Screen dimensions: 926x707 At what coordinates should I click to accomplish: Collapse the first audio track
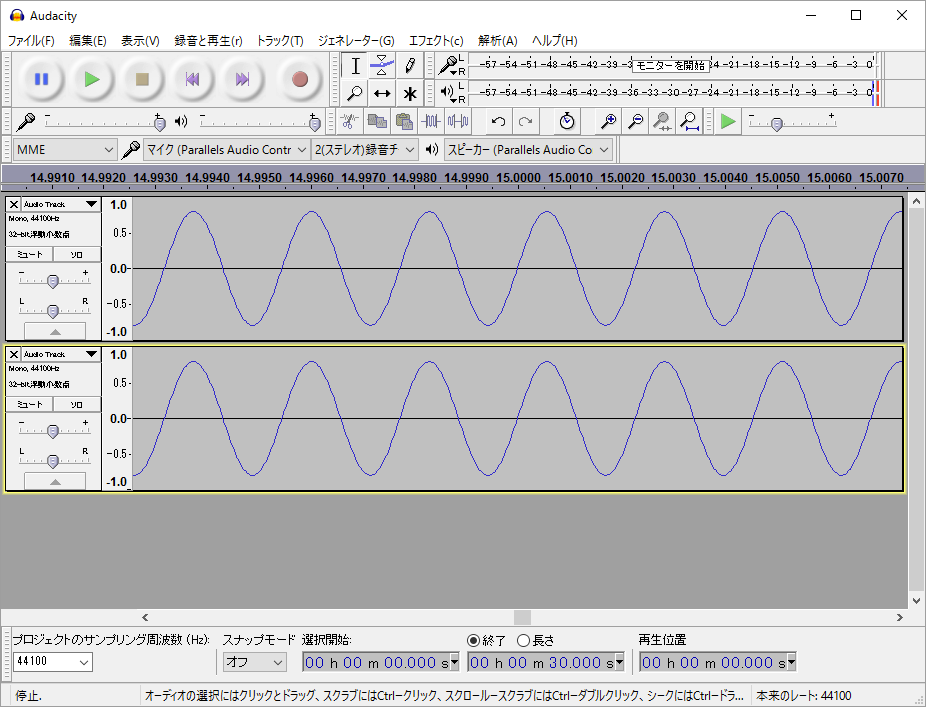pos(55,331)
